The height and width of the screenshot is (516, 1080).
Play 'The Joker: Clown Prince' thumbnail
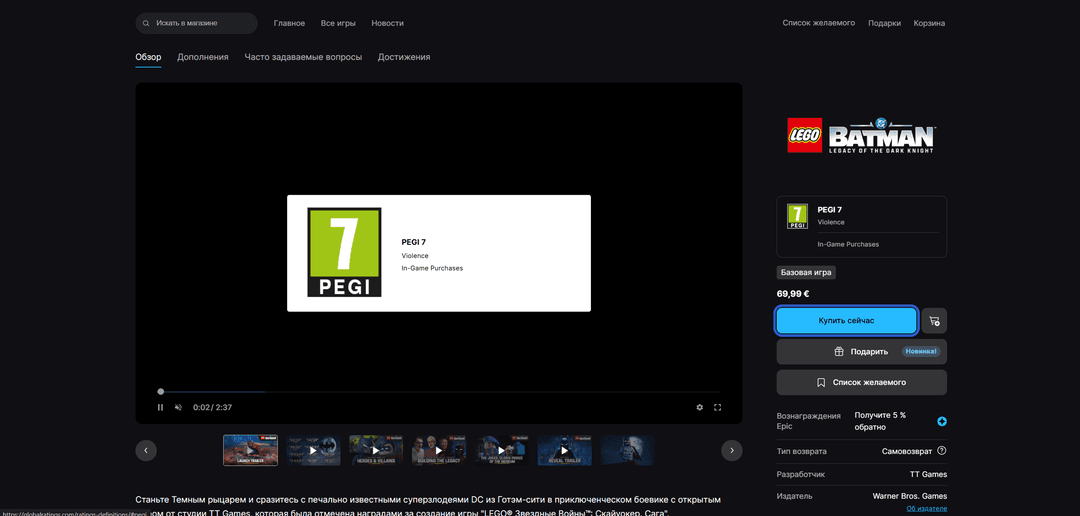pos(502,451)
